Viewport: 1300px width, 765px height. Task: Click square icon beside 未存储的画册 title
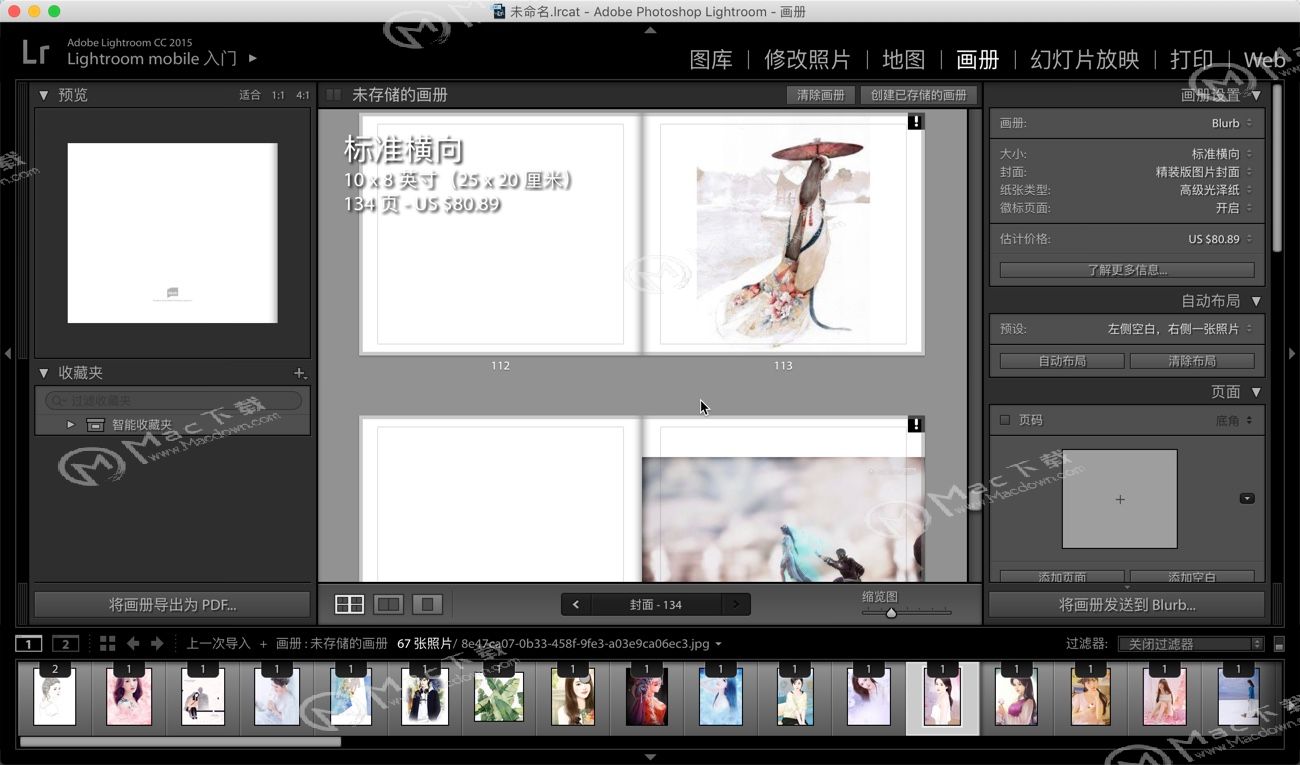tap(334, 95)
